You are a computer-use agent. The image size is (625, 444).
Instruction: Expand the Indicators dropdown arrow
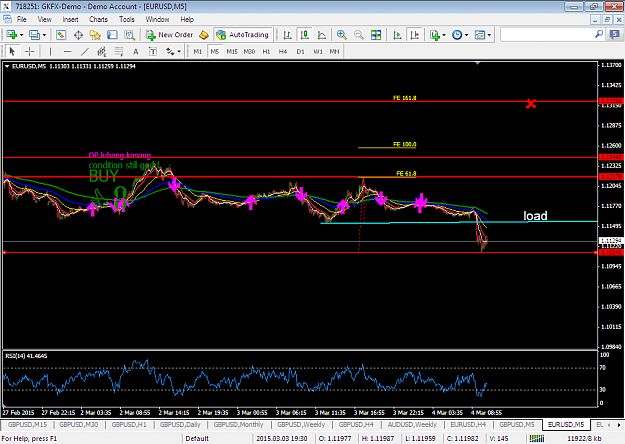[444, 35]
